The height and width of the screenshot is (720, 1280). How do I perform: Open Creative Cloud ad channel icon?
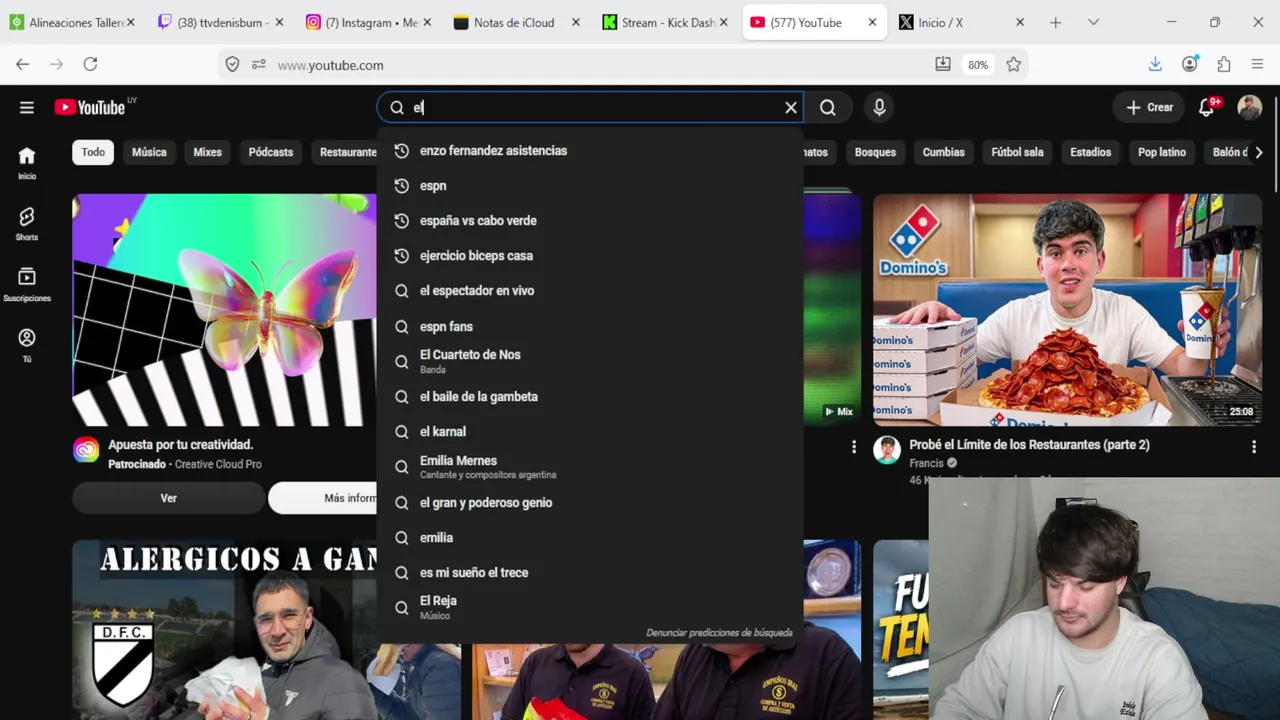tap(86, 450)
